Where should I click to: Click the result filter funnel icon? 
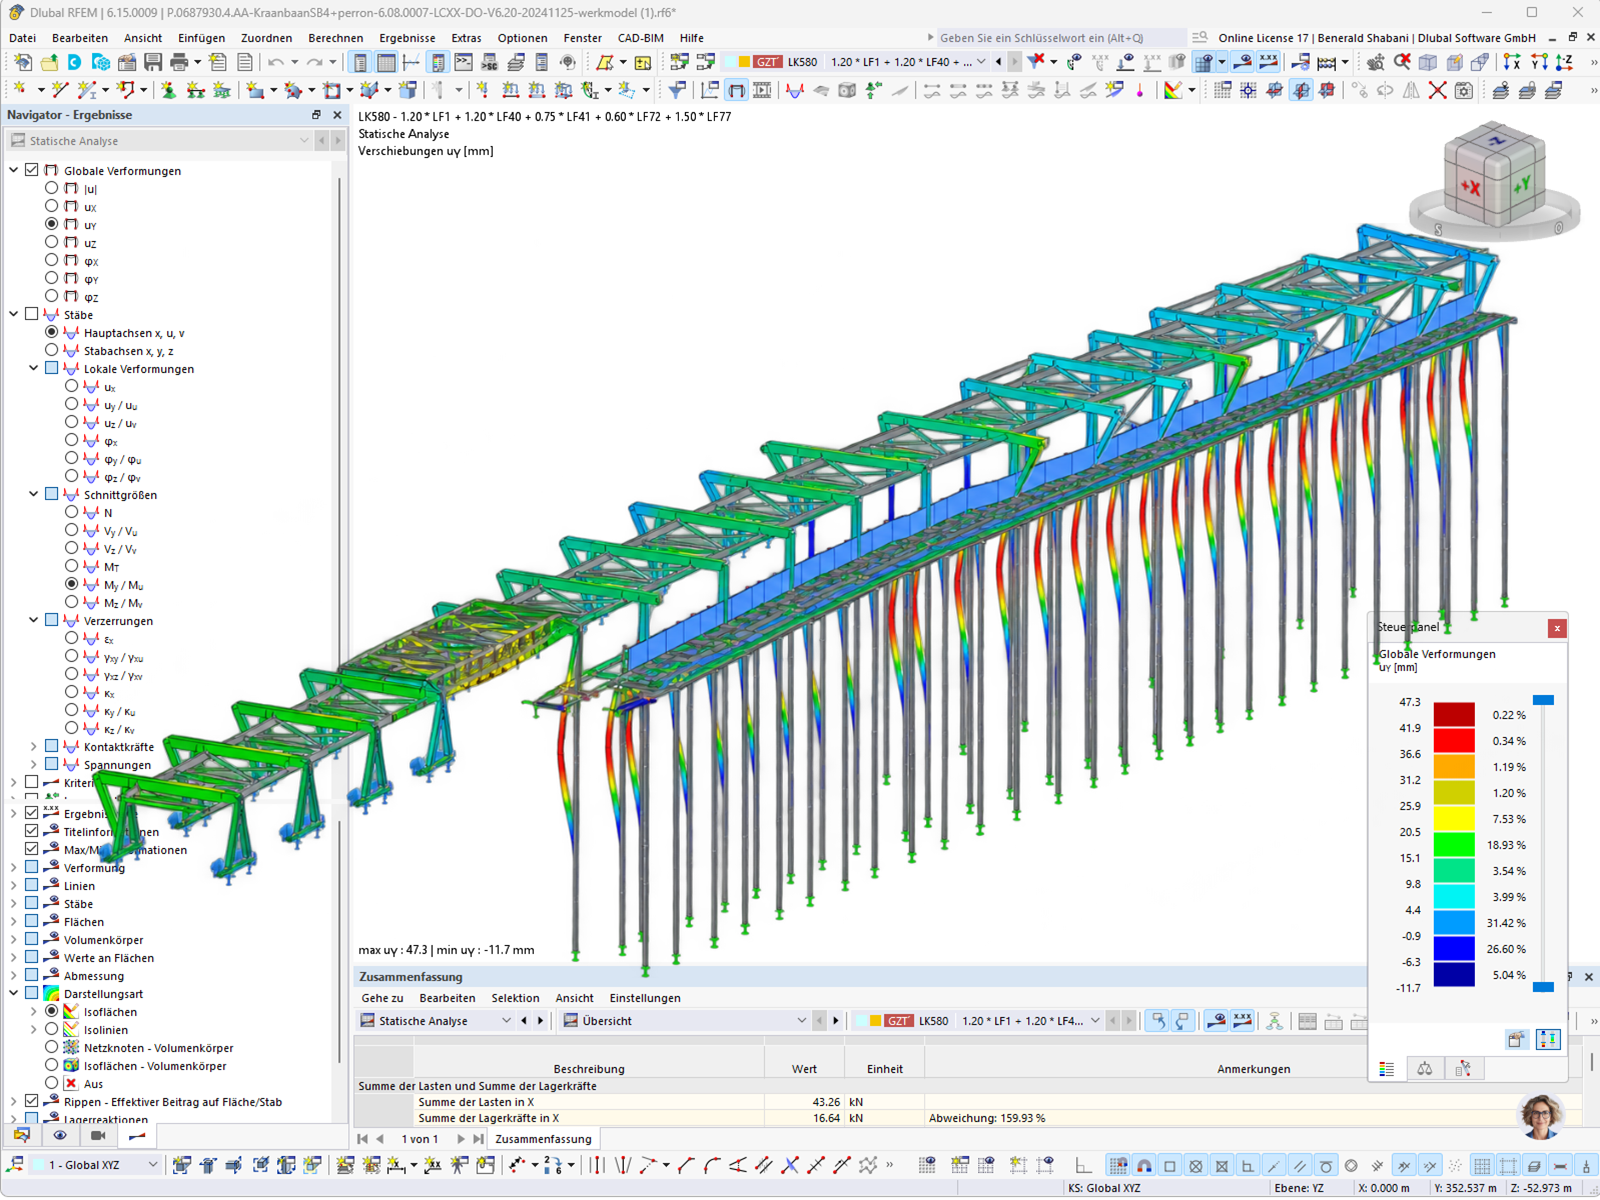tap(677, 90)
